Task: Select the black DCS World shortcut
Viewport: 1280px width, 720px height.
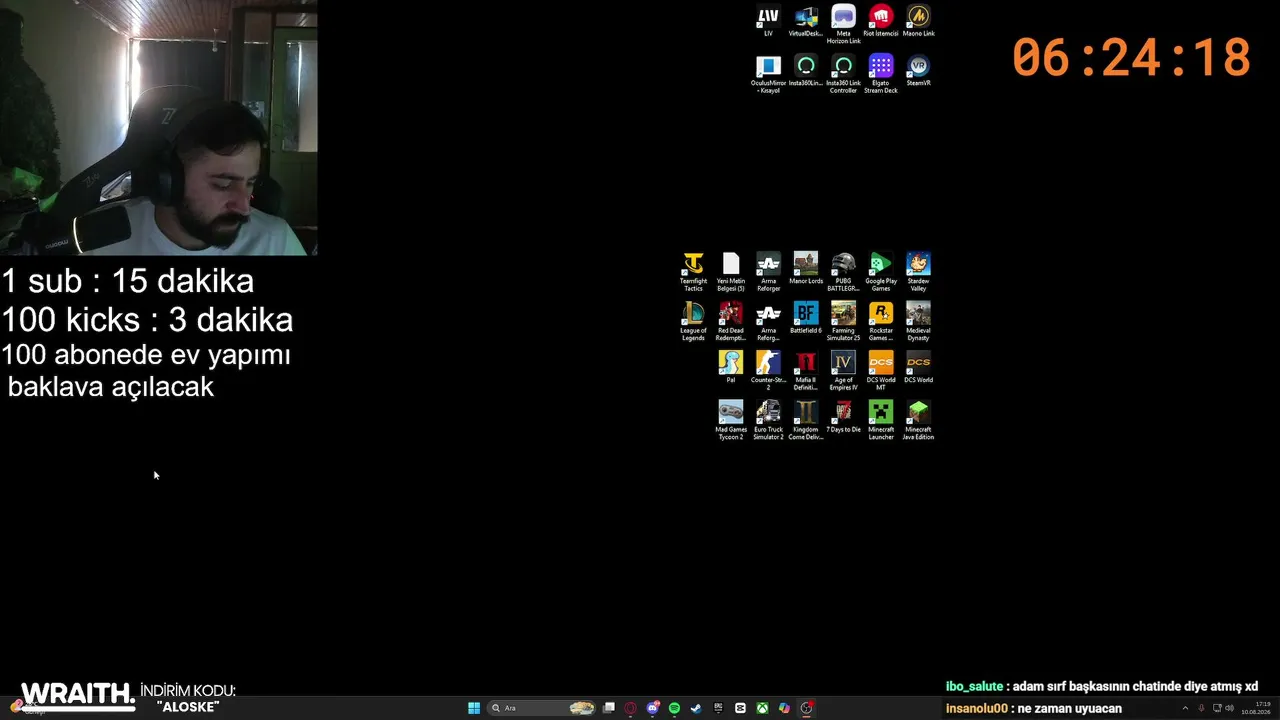Action: point(918,367)
